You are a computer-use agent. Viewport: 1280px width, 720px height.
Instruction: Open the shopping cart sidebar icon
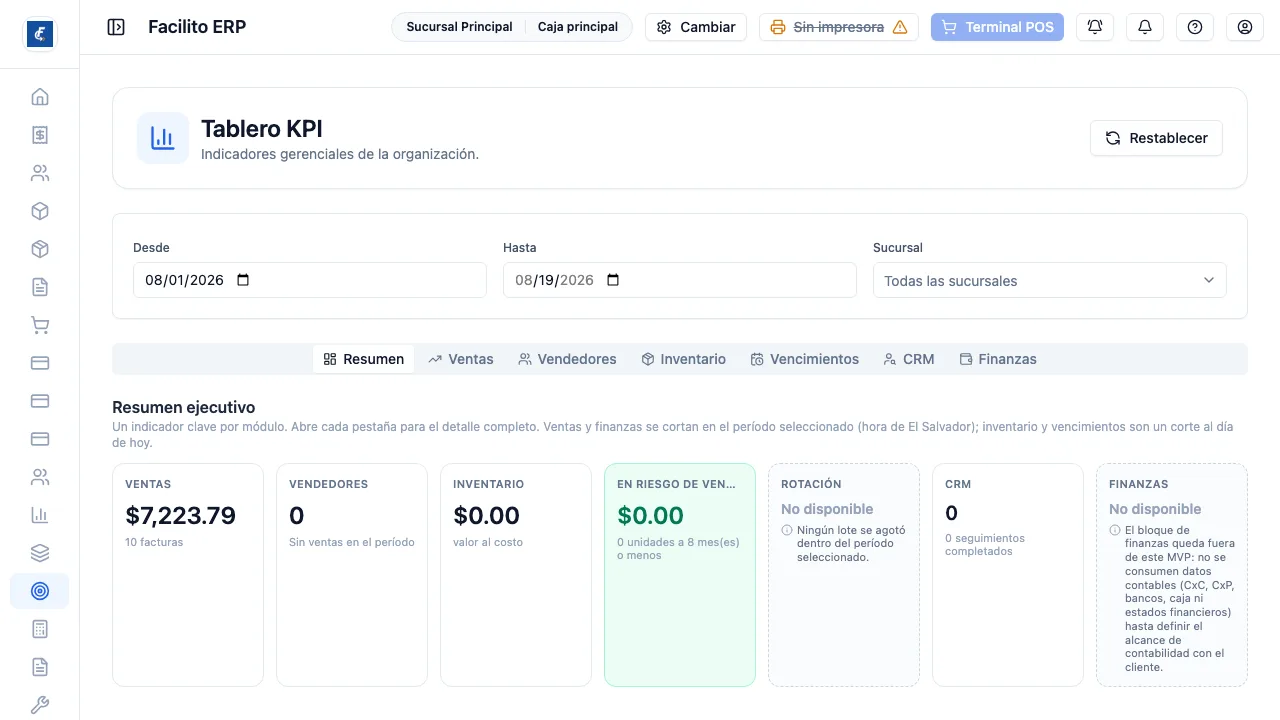tap(40, 325)
